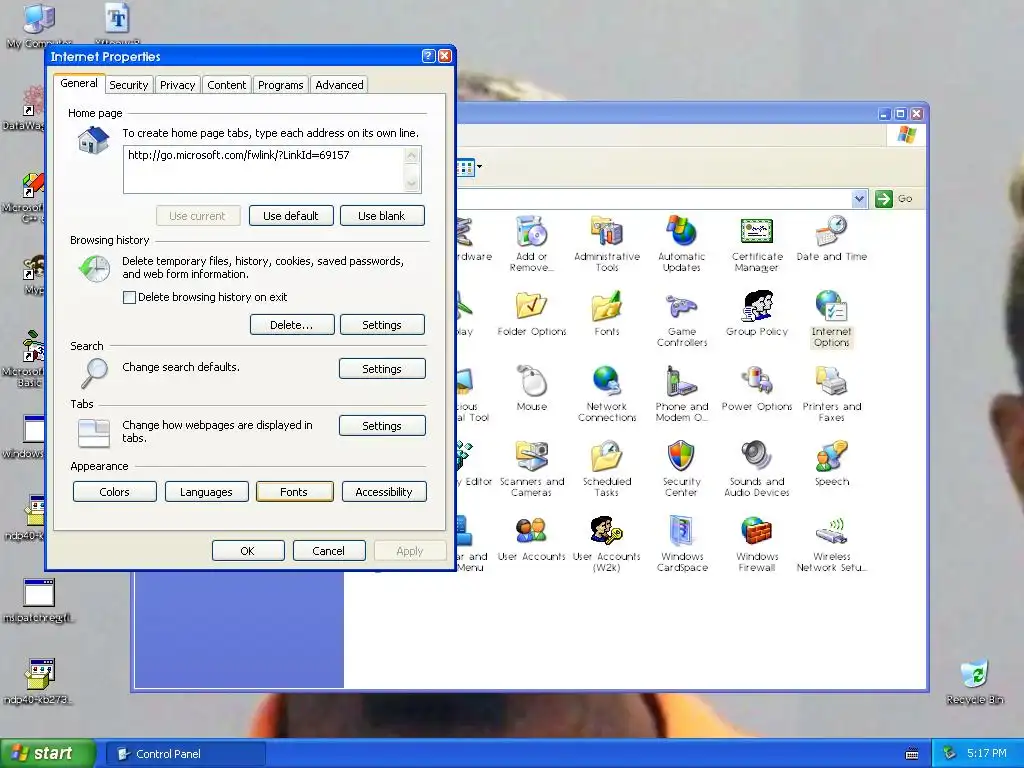This screenshot has width=1024, height=768.
Task: Open Power Options icon
Action: [x=756, y=389]
